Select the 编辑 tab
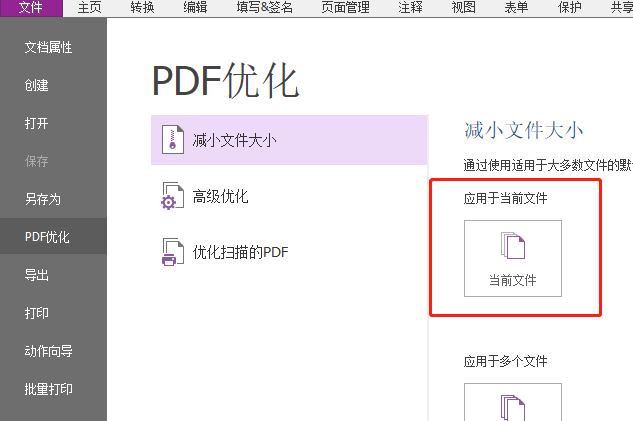 click(x=195, y=7)
